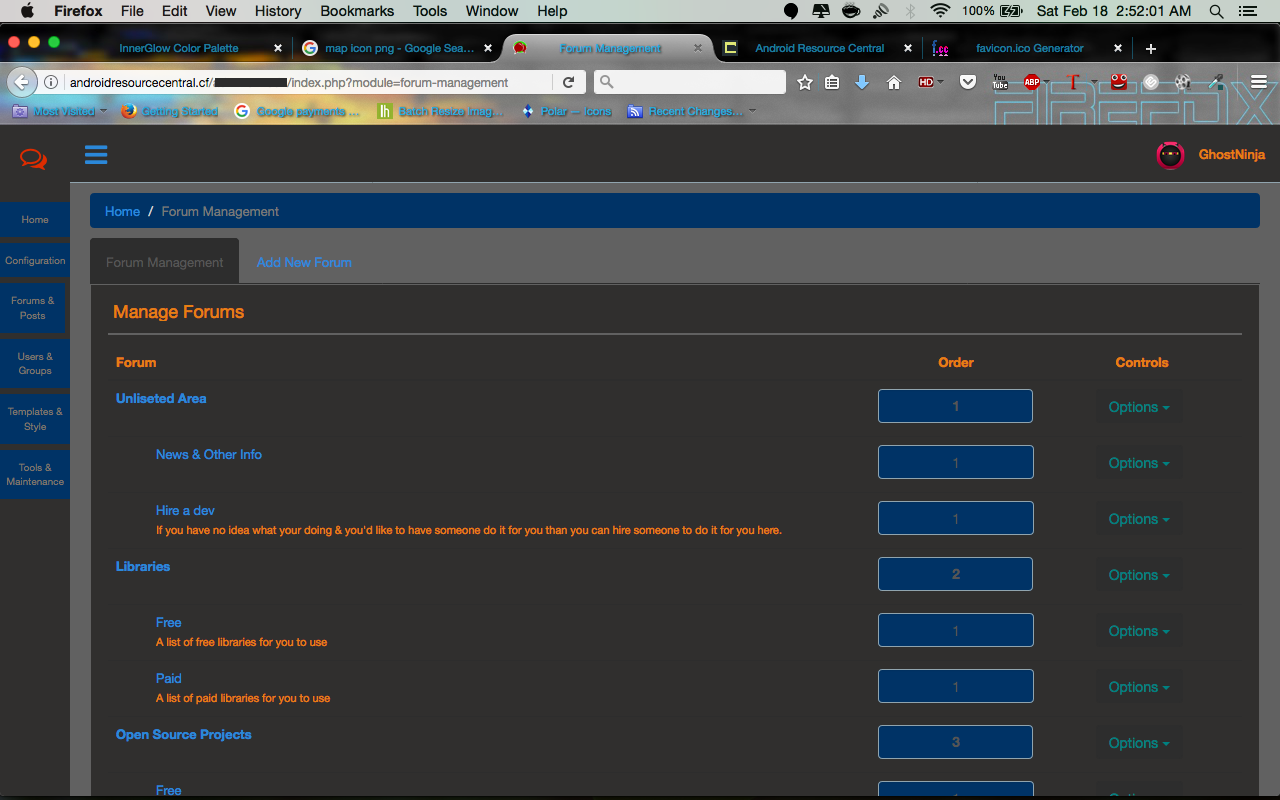Click the browser search box

point(690,82)
